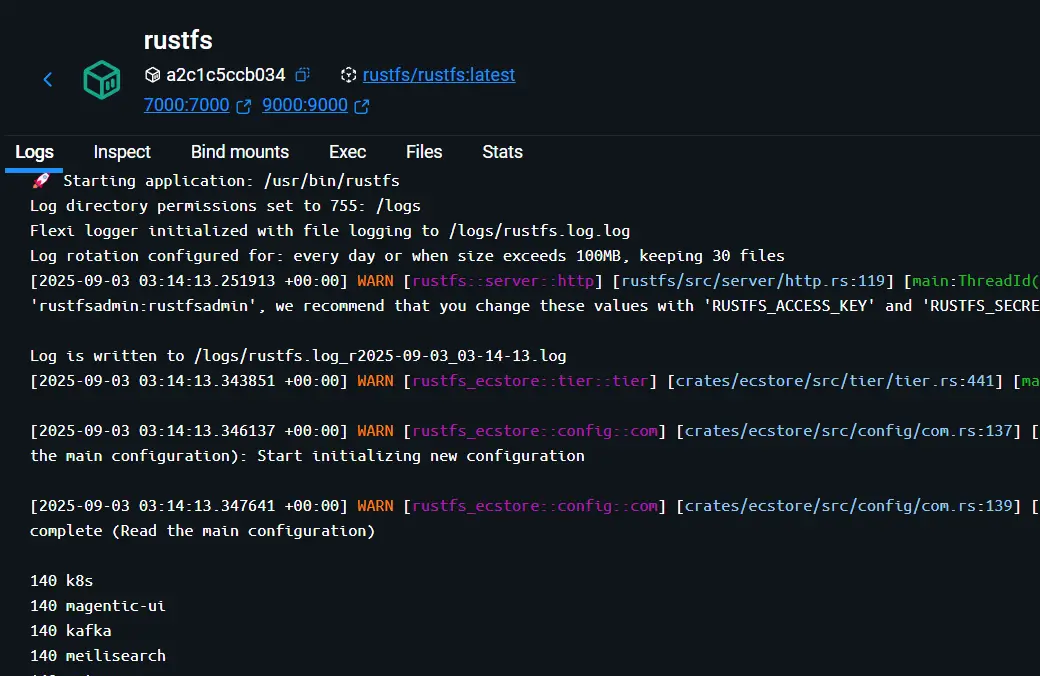The width and height of the screenshot is (1040, 676).
Task: Copy container ID a2c1c5ccb034 with copy icon
Action: (x=303, y=75)
